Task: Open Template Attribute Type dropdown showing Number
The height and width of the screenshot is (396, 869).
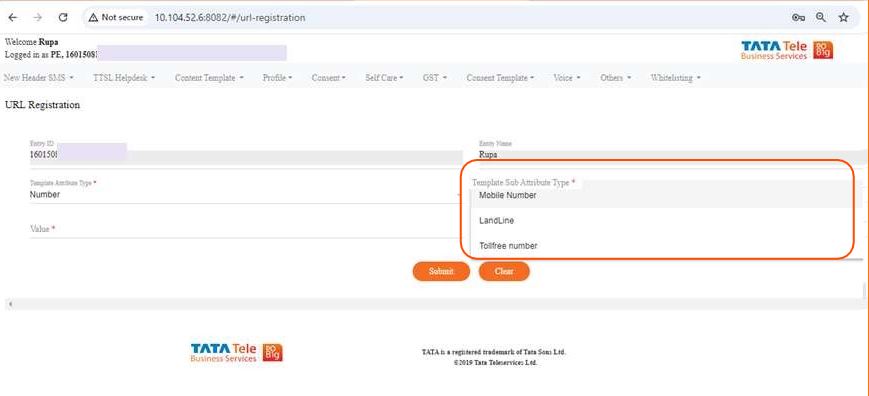Action: coord(246,195)
